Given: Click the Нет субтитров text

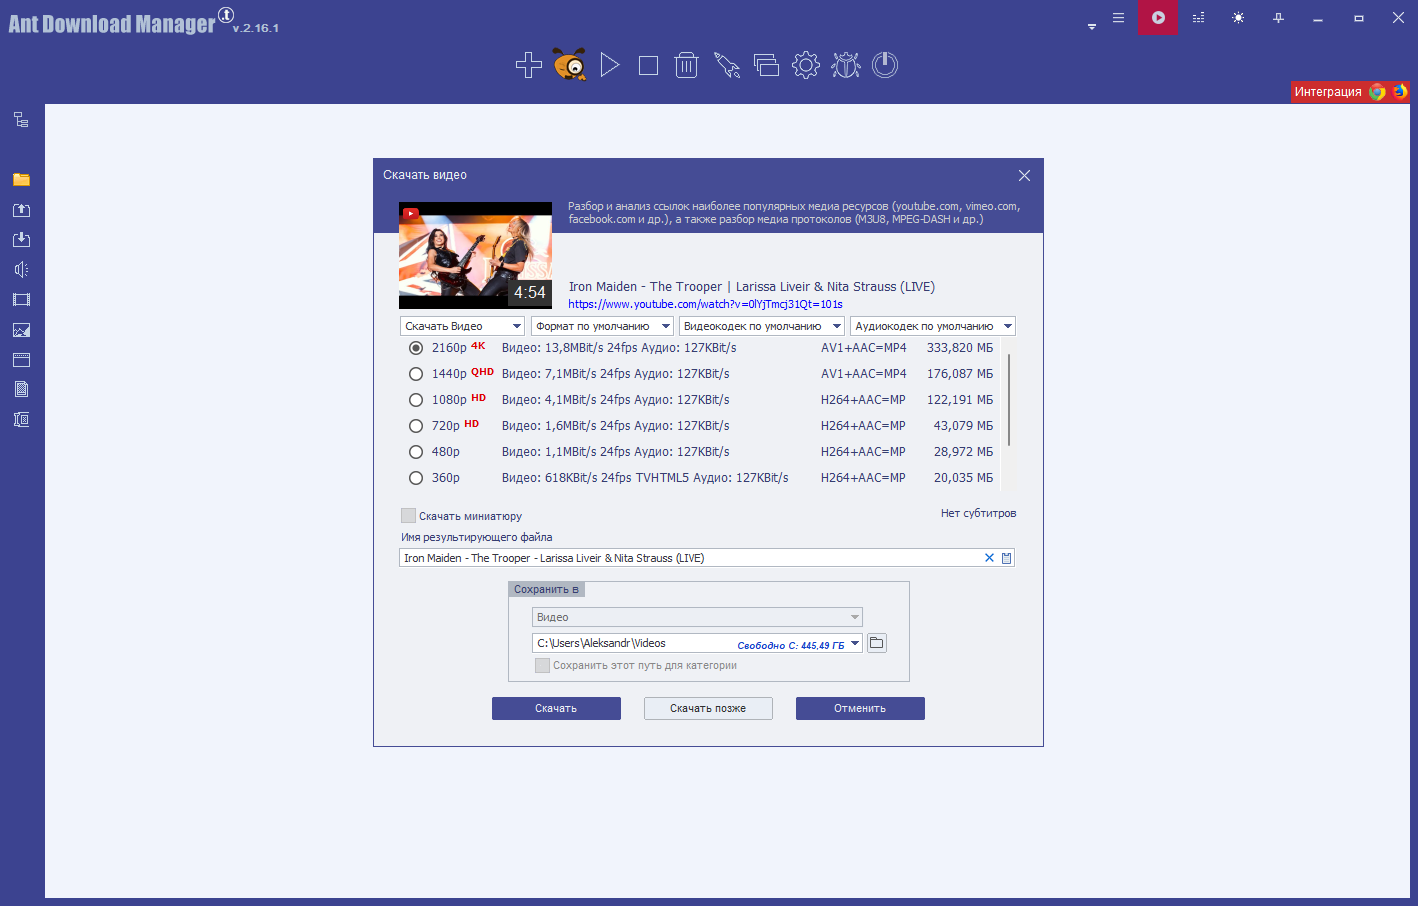Looking at the screenshot, I should coord(978,513).
